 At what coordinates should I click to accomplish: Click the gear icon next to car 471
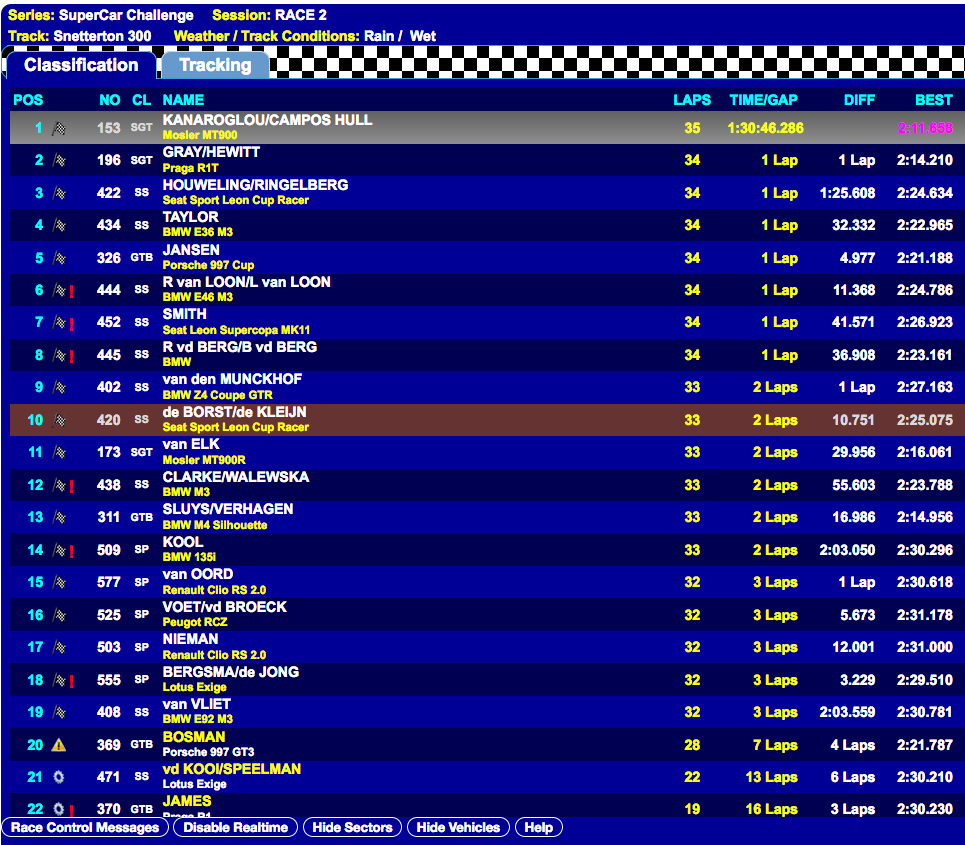(59, 777)
